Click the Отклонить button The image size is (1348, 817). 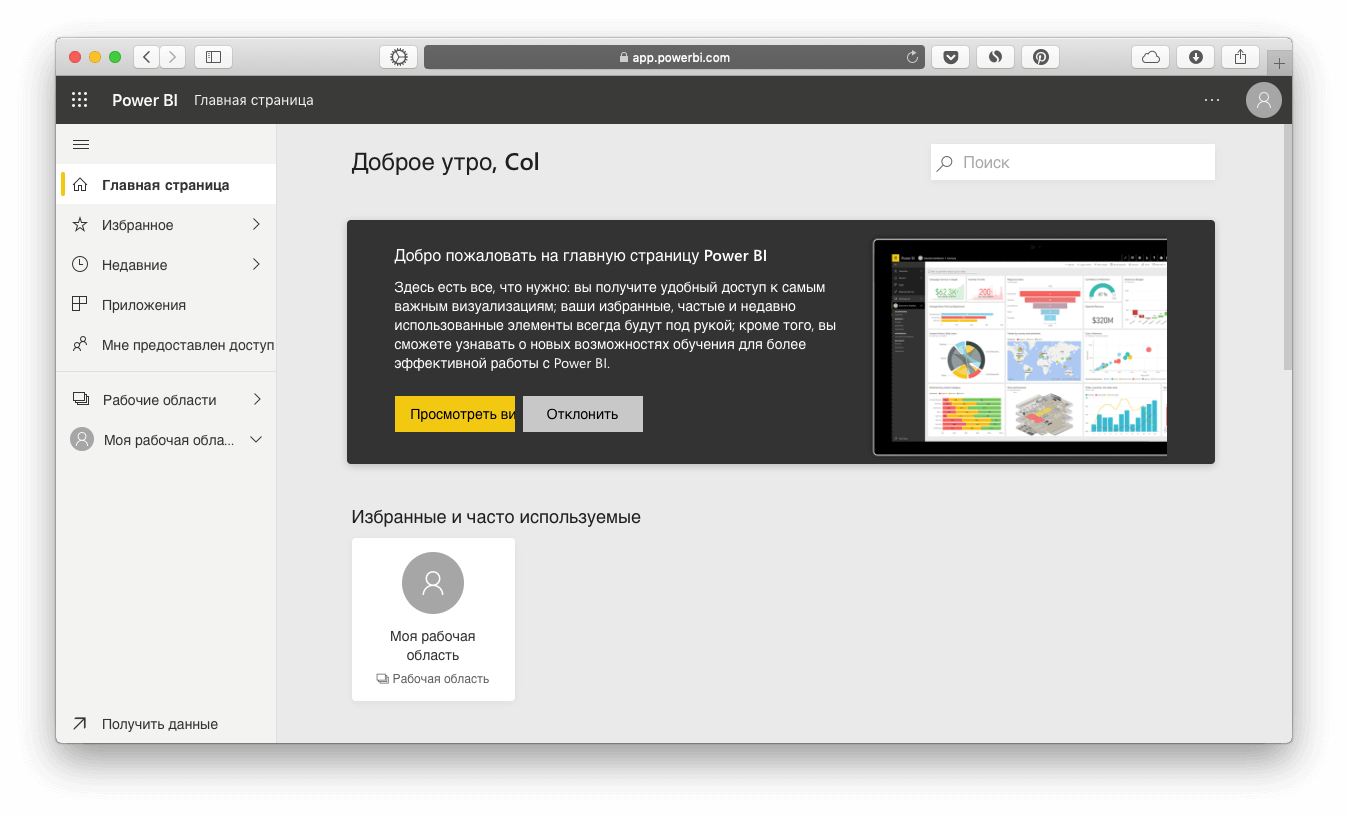coord(583,414)
